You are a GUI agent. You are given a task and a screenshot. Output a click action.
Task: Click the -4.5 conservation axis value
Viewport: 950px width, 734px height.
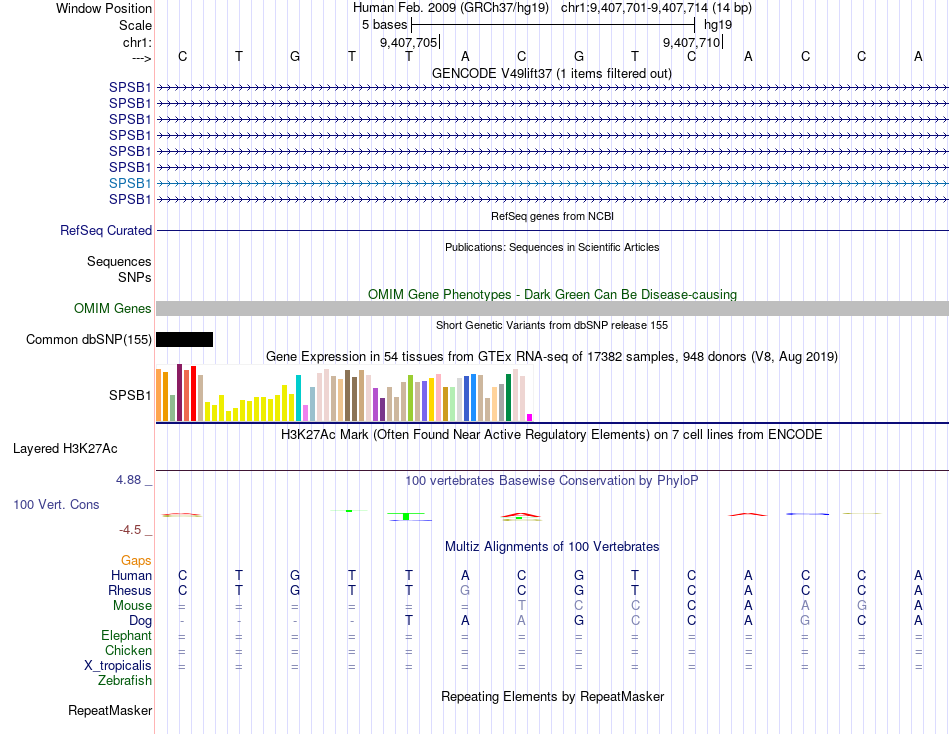130,530
